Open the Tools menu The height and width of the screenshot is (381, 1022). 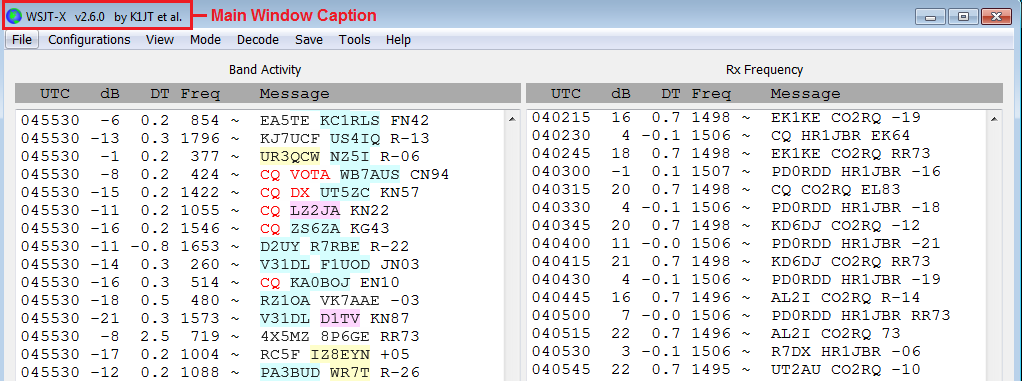pos(354,40)
